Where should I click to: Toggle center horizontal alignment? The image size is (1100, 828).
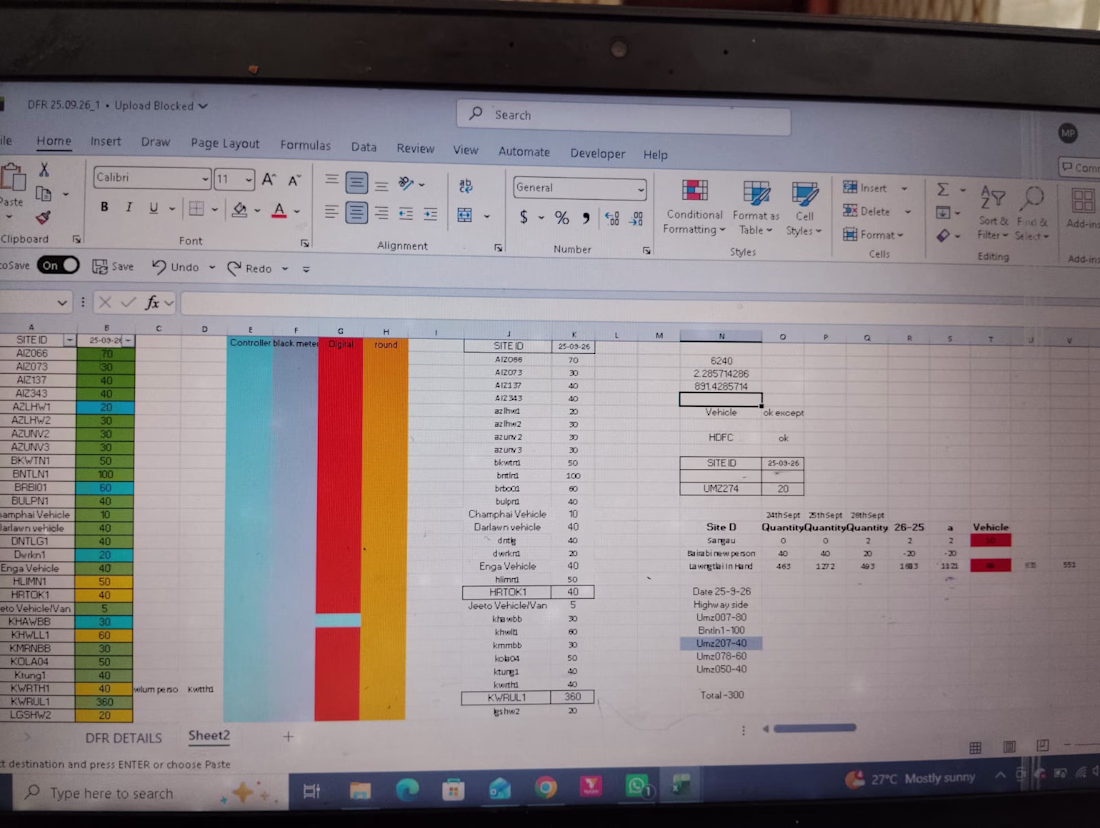click(356, 212)
